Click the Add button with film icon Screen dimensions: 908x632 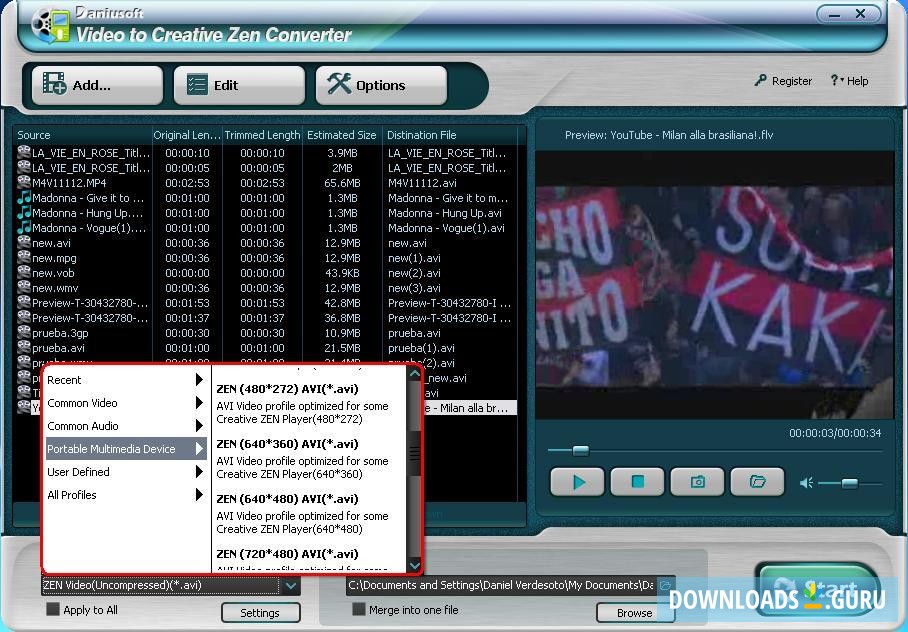point(97,85)
